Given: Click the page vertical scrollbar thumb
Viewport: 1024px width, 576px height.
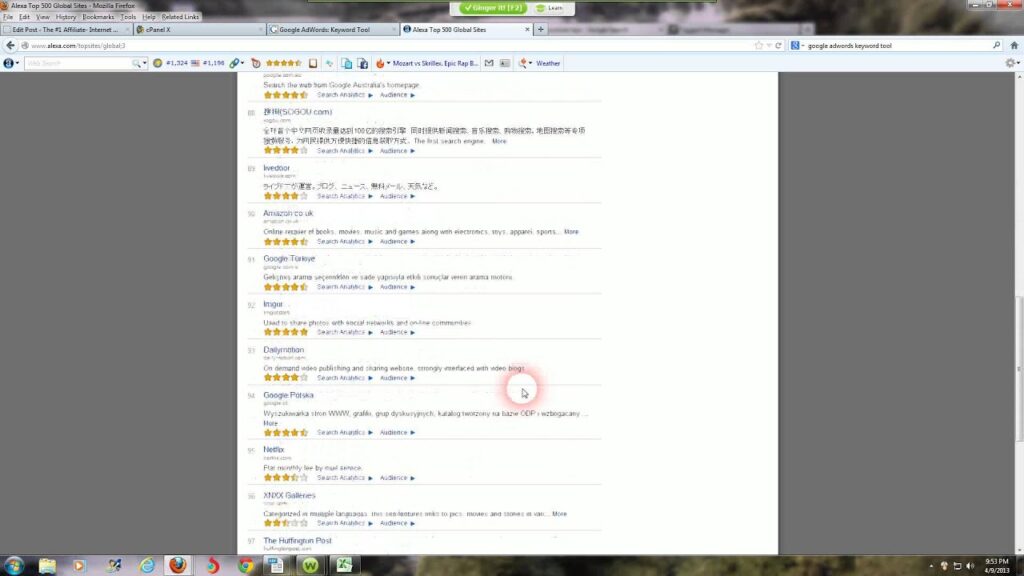Looking at the screenshot, I should [x=1019, y=371].
